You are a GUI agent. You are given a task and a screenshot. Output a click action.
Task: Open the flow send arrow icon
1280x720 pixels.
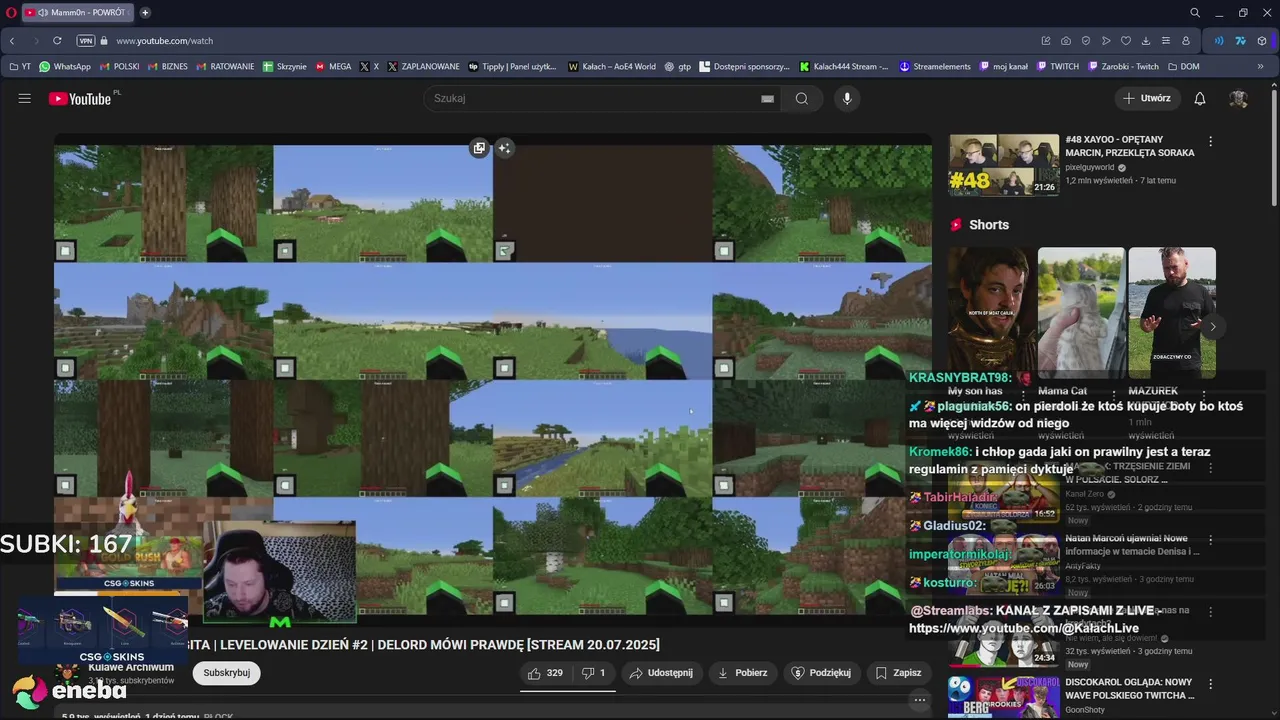[1106, 41]
